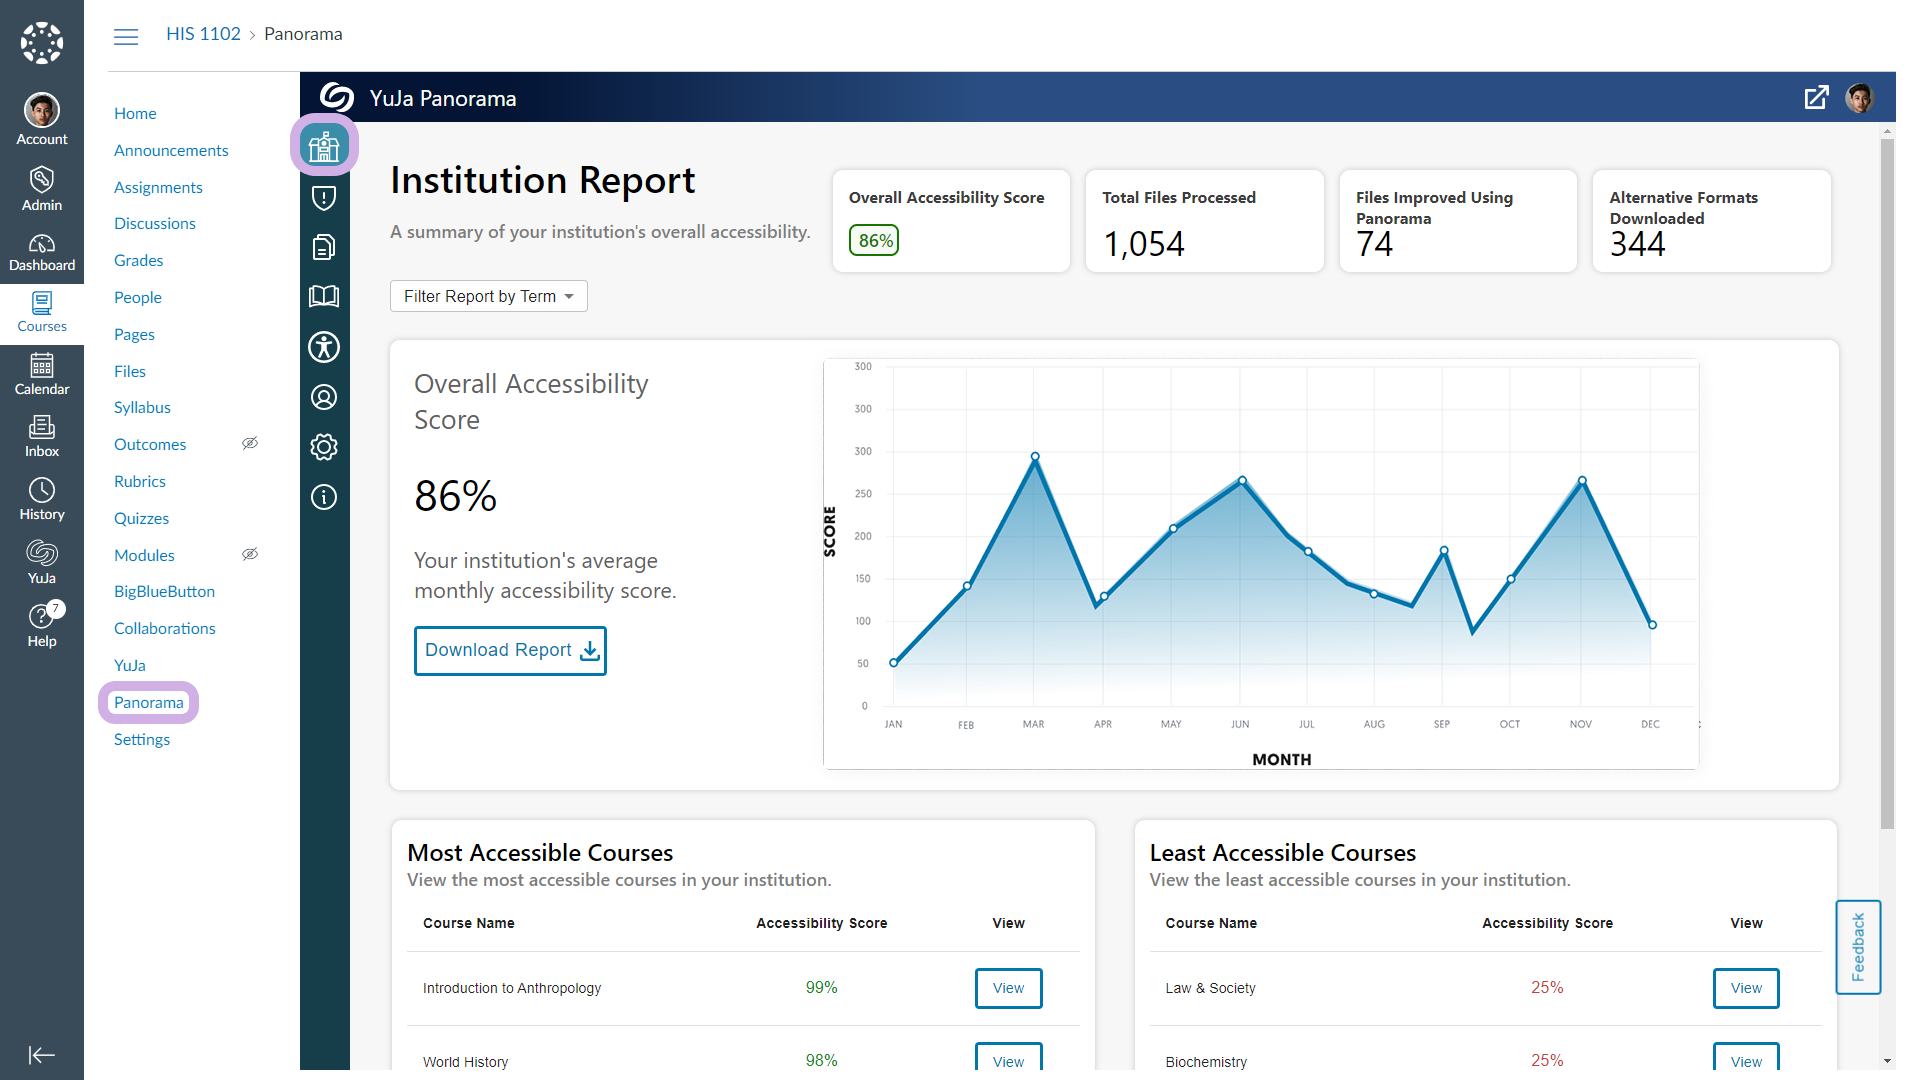Click the Download Report button
This screenshot has width=1920, height=1080.
(x=510, y=650)
